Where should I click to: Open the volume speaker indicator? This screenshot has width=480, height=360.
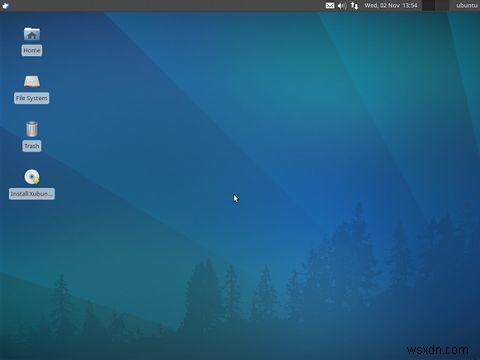click(x=342, y=6)
